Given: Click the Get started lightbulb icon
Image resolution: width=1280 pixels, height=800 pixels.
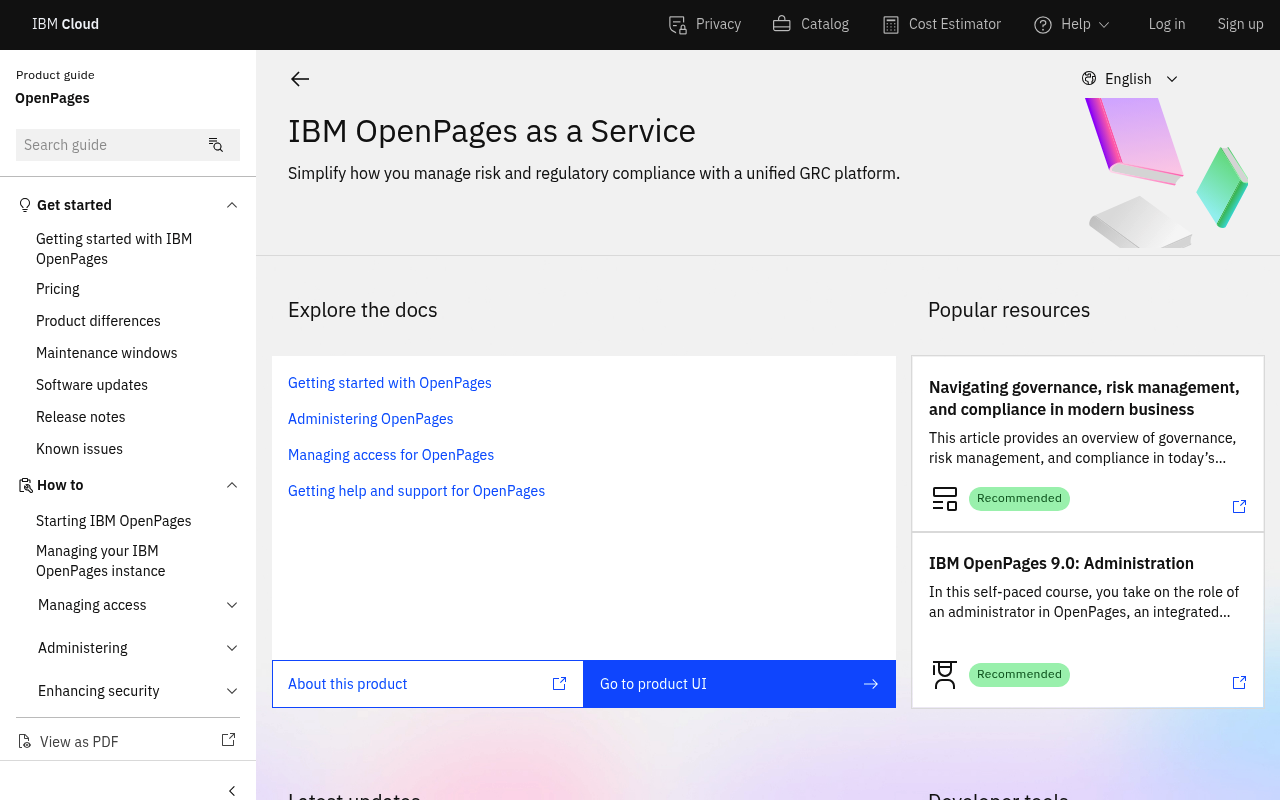Looking at the screenshot, I should [25, 205].
